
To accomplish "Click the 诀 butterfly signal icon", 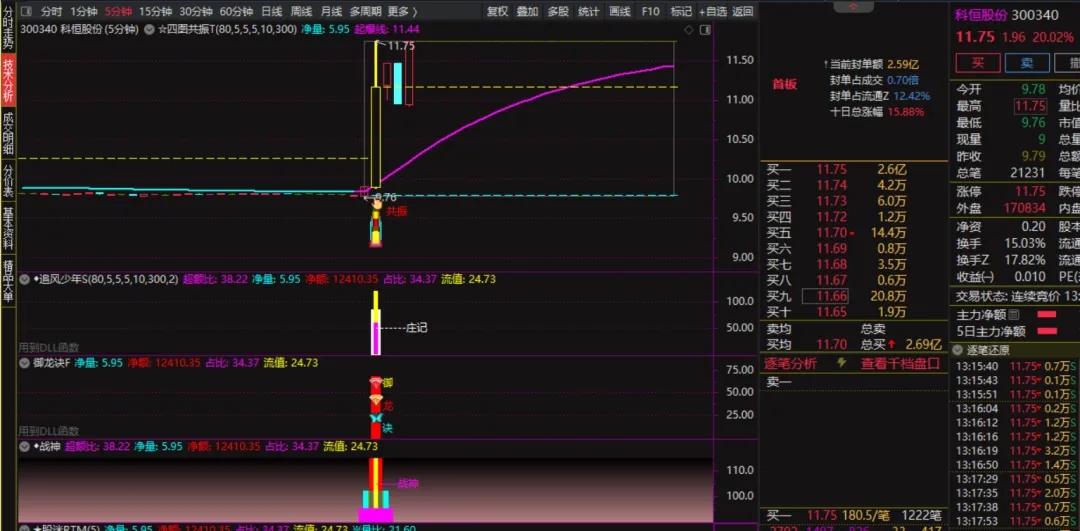I will click(x=375, y=418).
